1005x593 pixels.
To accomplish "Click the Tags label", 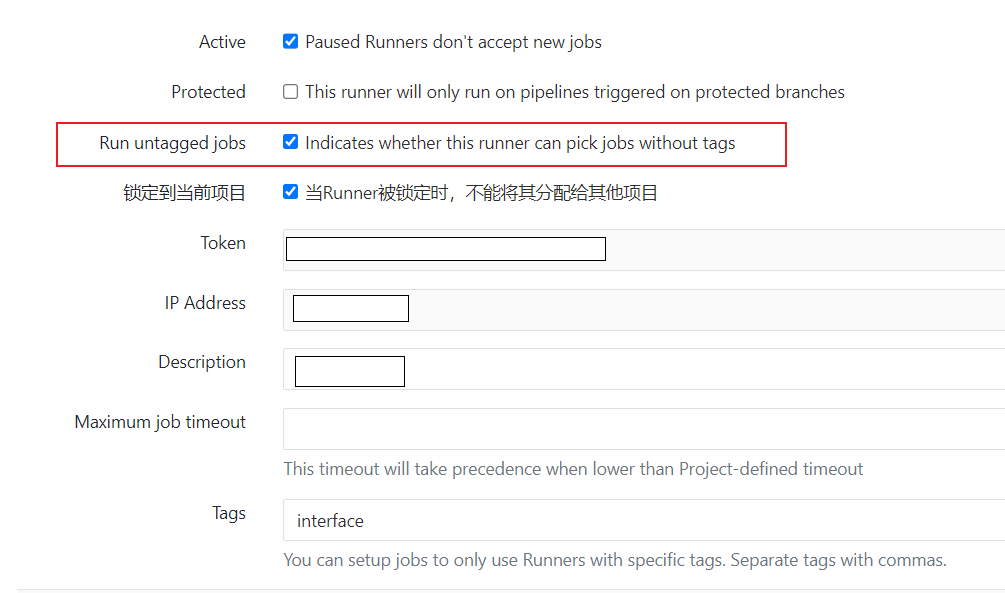I will pyautogui.click(x=229, y=514).
